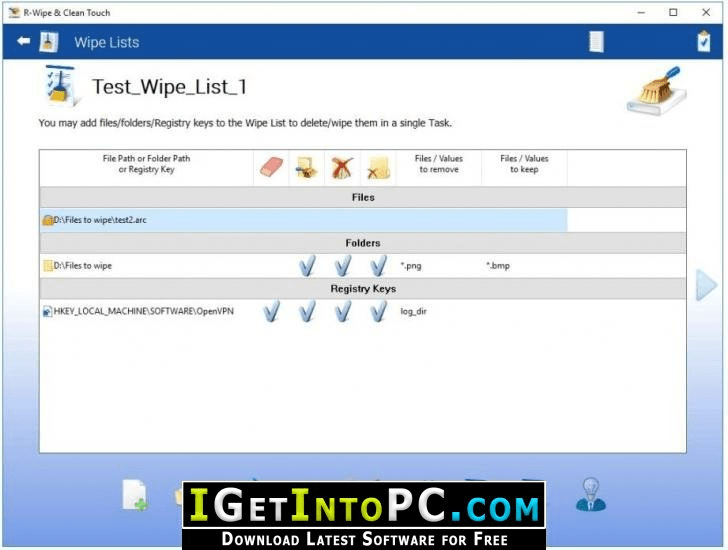Screen dimensions: 728x550
Task: Click the crossed-out brush column header
Action: pos(342,168)
